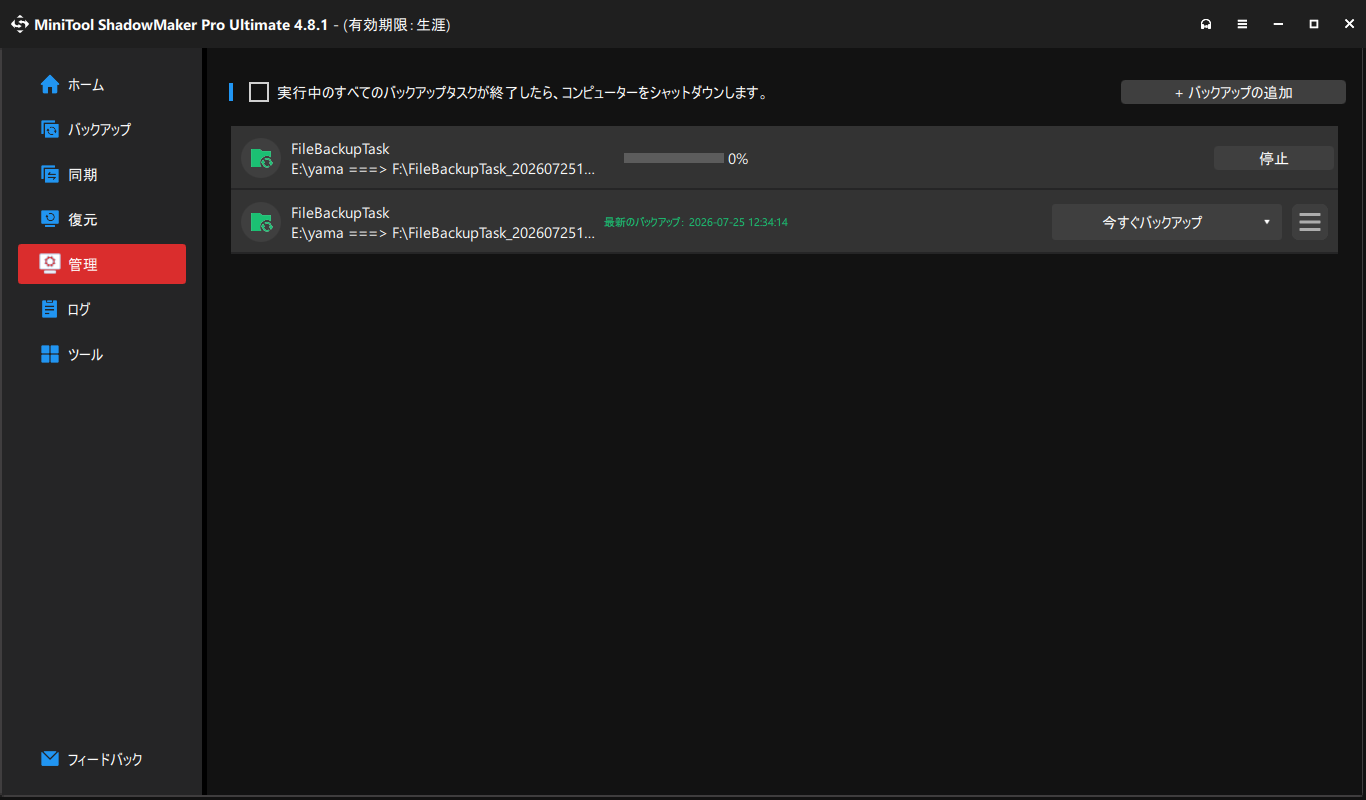Select the FileBackupTask name in the completed row
The width and height of the screenshot is (1366, 800).
[x=340, y=212]
